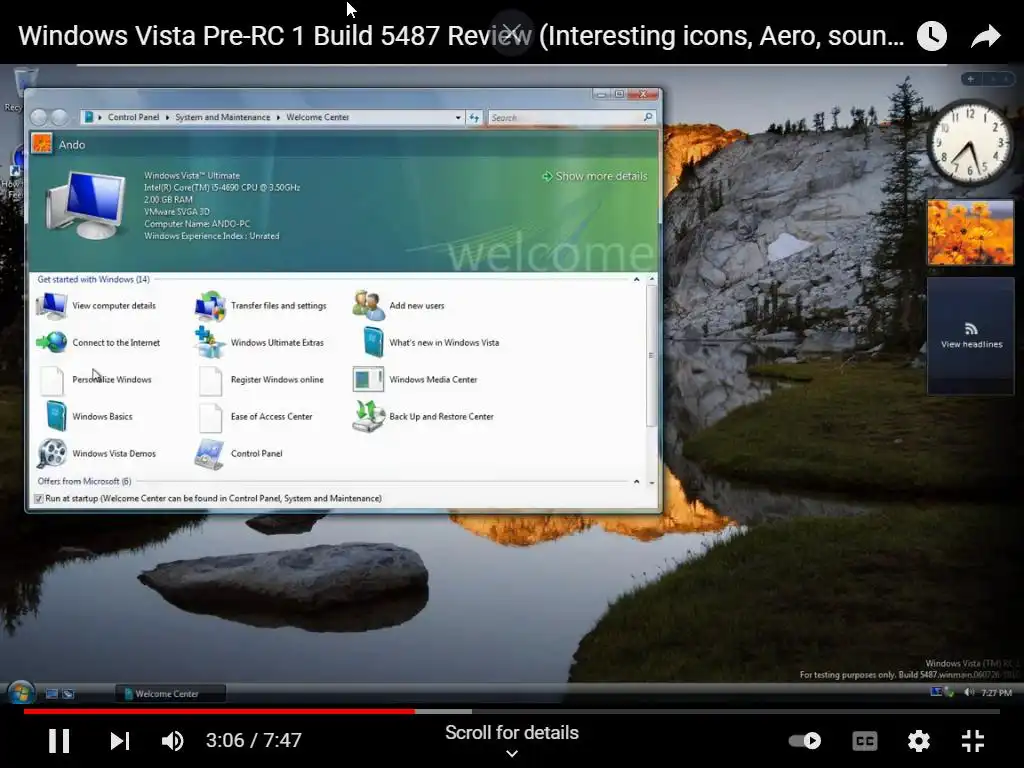Click the Explorer Forward arrow button
The width and height of the screenshot is (1024, 768).
coord(59,117)
